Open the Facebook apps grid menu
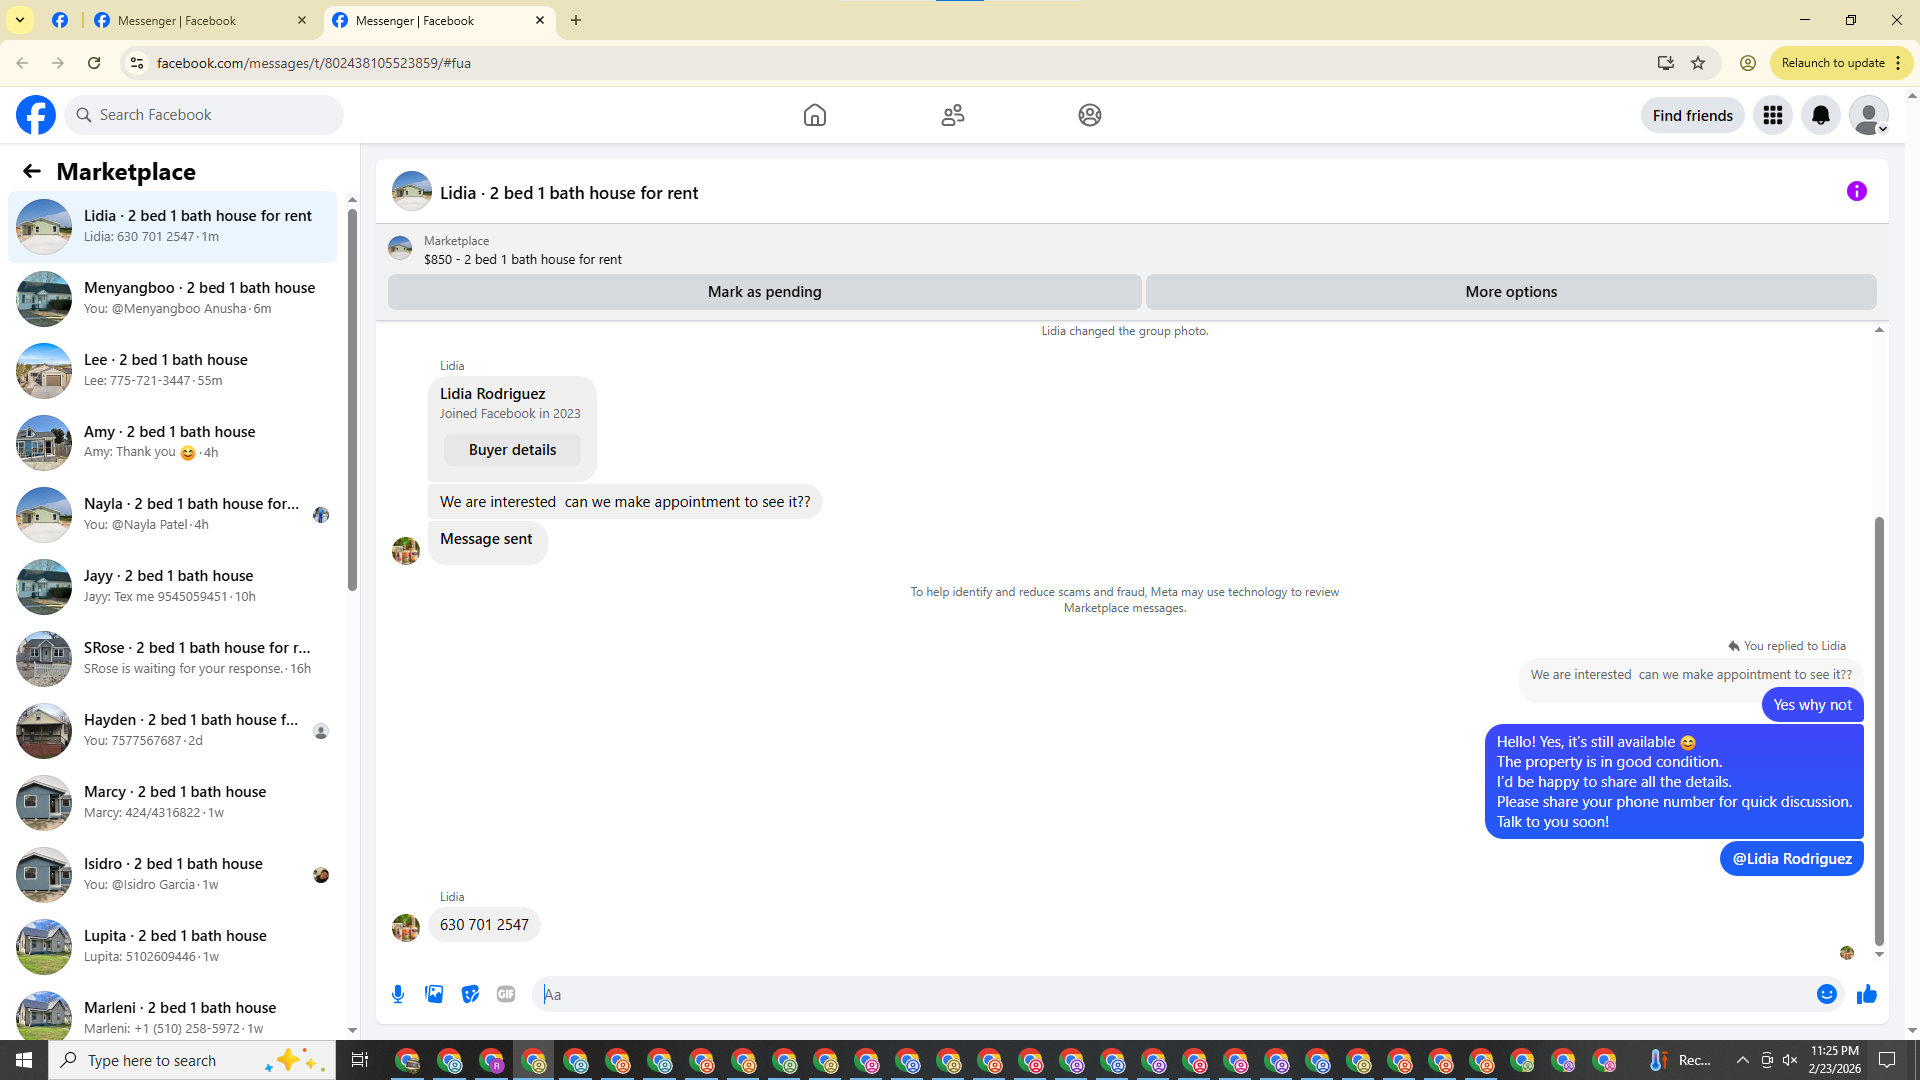The image size is (1920, 1080). coord(1772,115)
